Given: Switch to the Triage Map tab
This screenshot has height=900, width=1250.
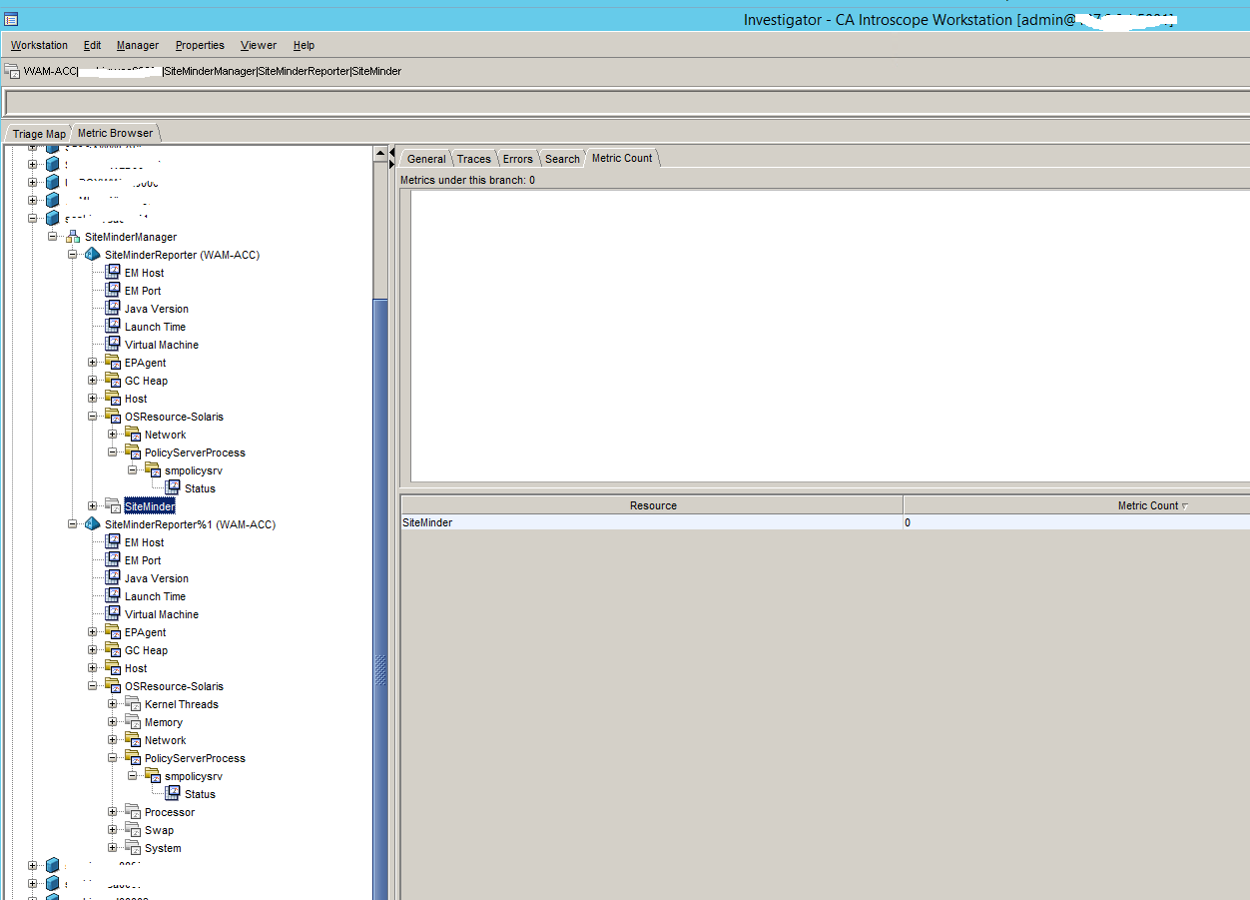Looking at the screenshot, I should [38, 133].
